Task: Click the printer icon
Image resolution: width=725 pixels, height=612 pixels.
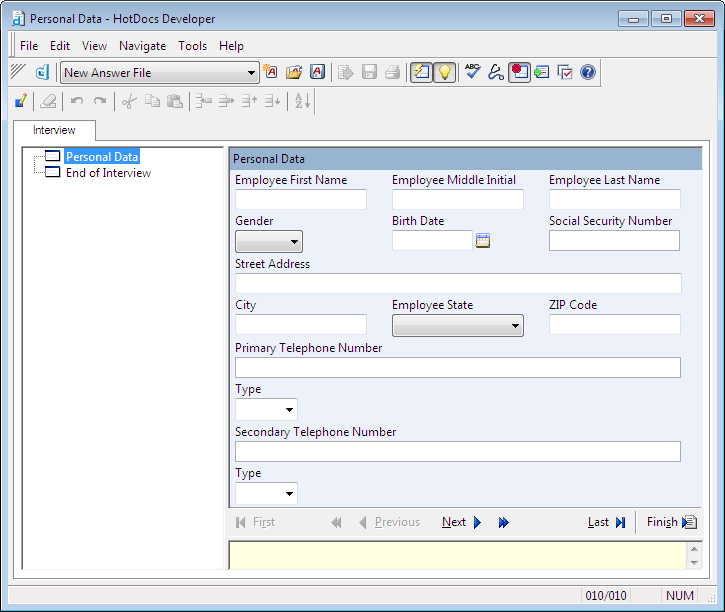Action: (392, 72)
